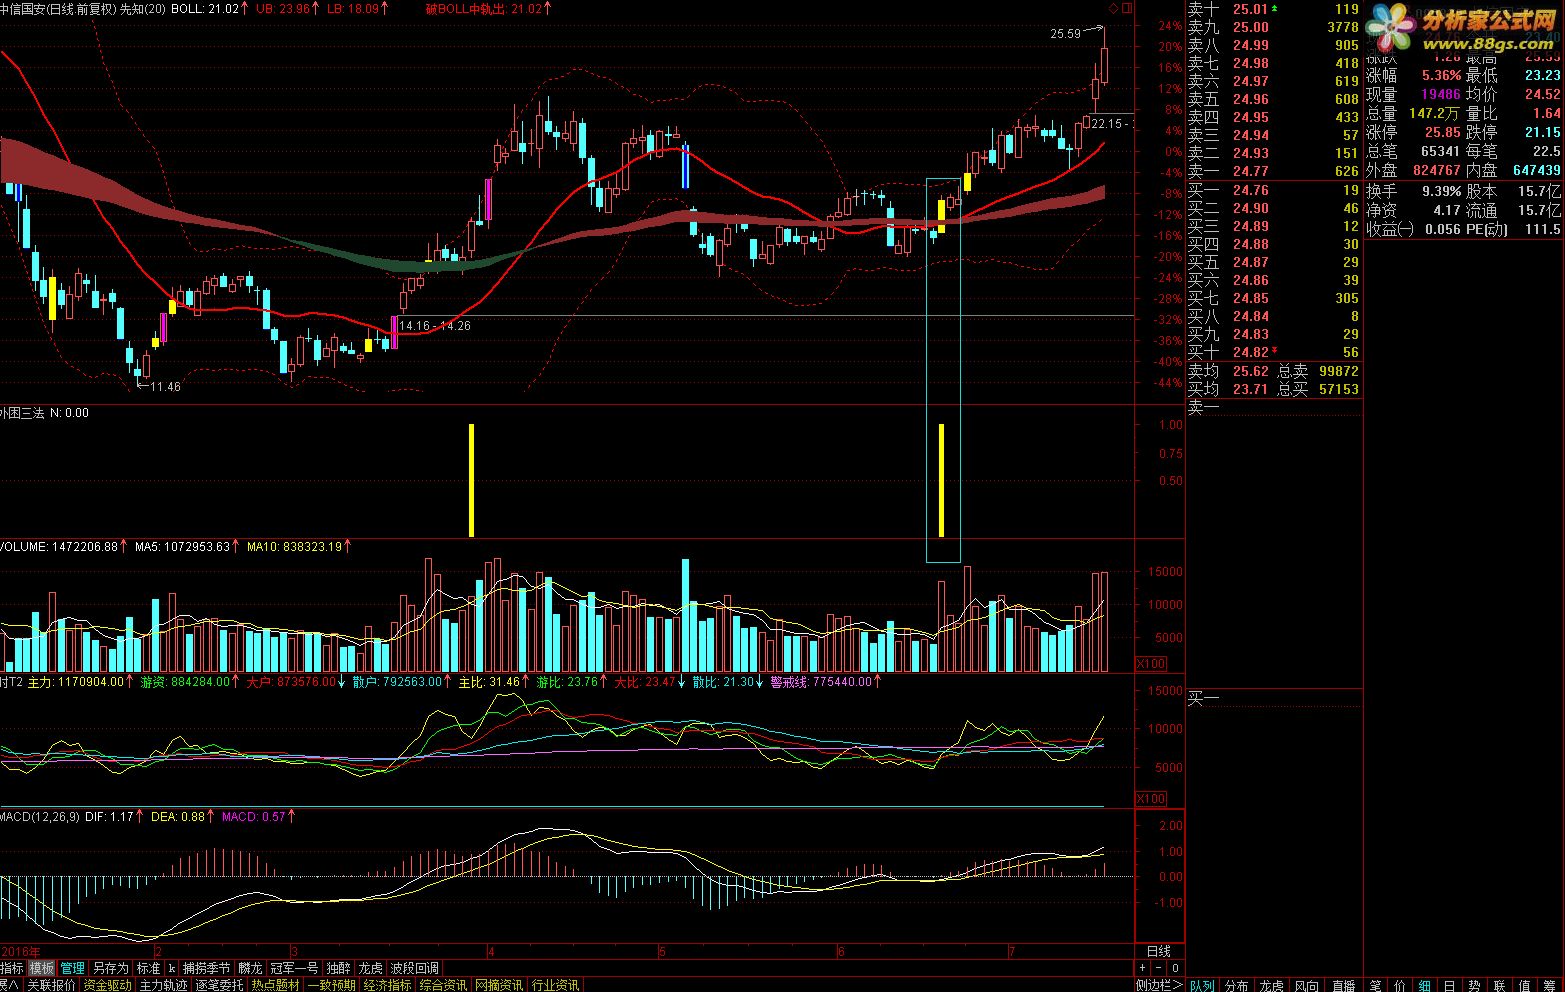Reset zoom with the 0 button
1565x992 pixels.
click(1175, 968)
